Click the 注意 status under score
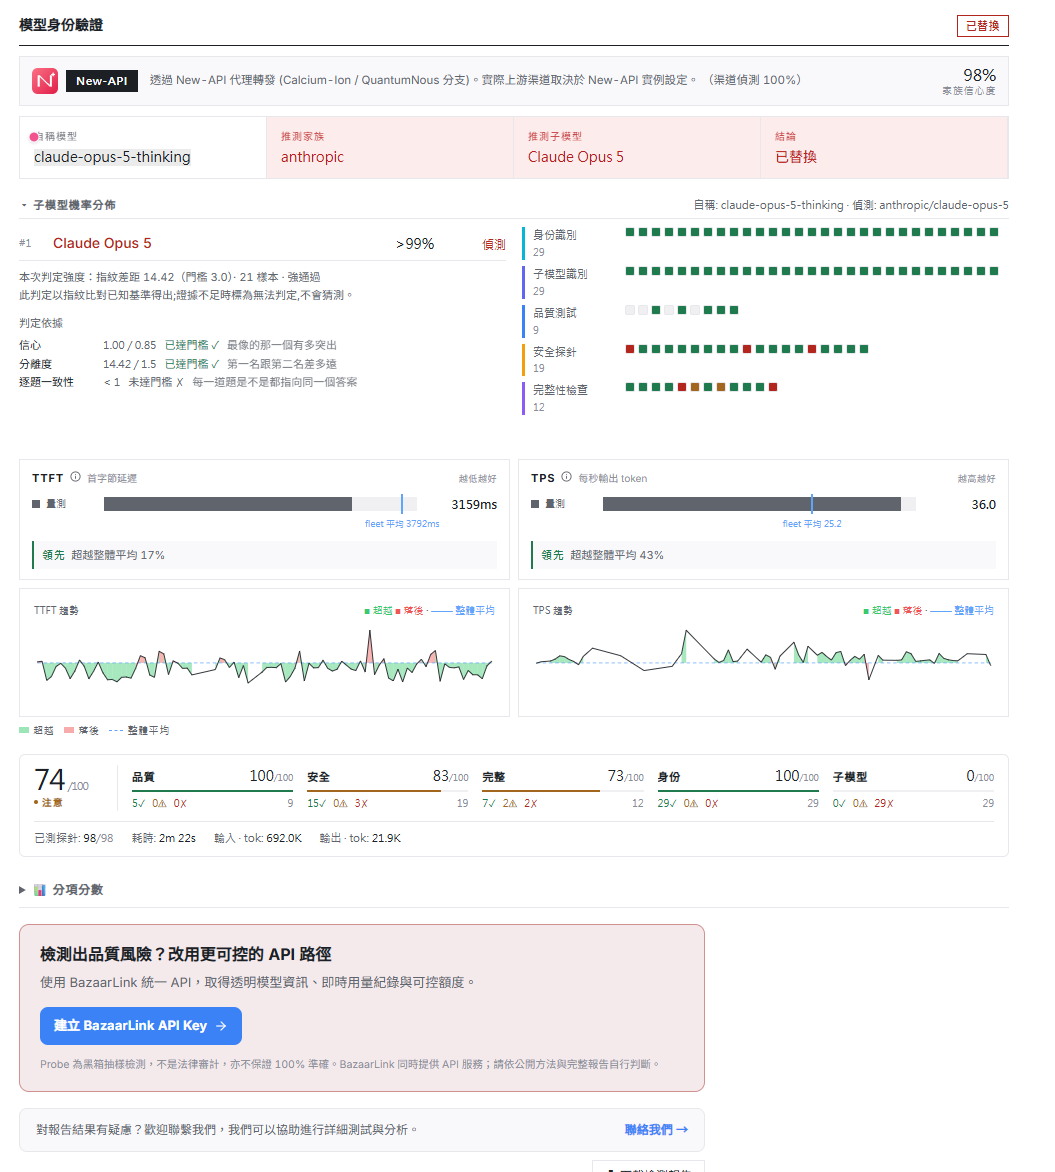The image size is (1055, 1172). click(x=49, y=803)
